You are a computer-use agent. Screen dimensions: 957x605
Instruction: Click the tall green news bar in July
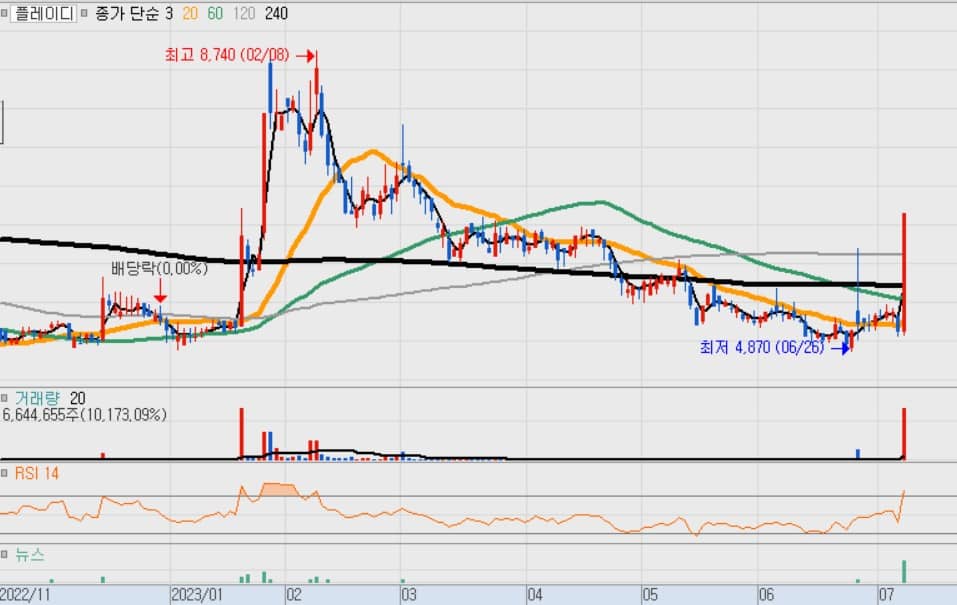pos(904,571)
